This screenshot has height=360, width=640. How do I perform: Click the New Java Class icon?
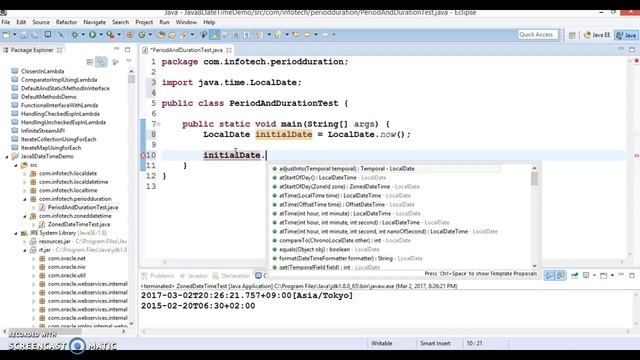pyautogui.click(x=142, y=35)
